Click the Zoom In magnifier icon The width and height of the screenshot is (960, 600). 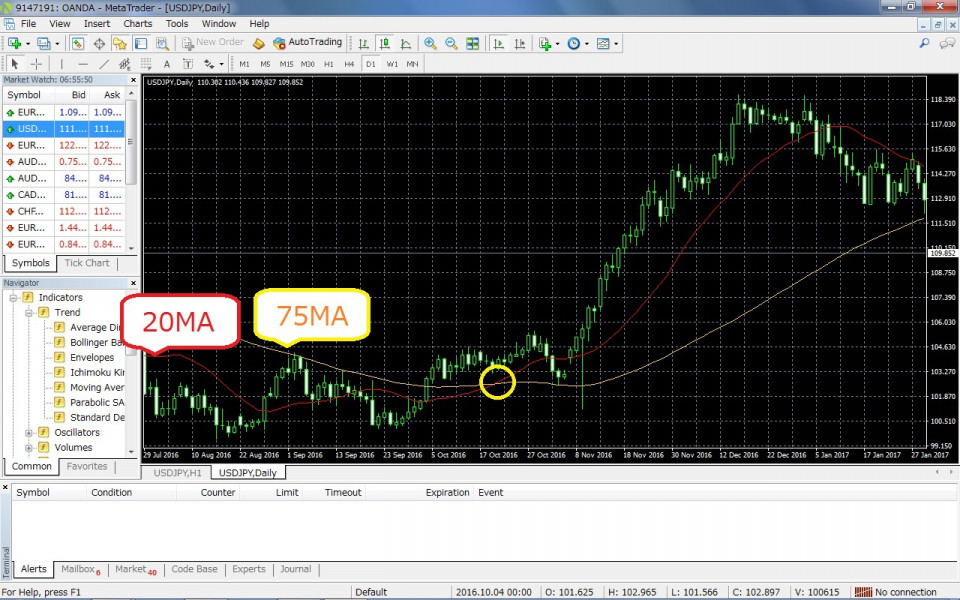(x=430, y=43)
